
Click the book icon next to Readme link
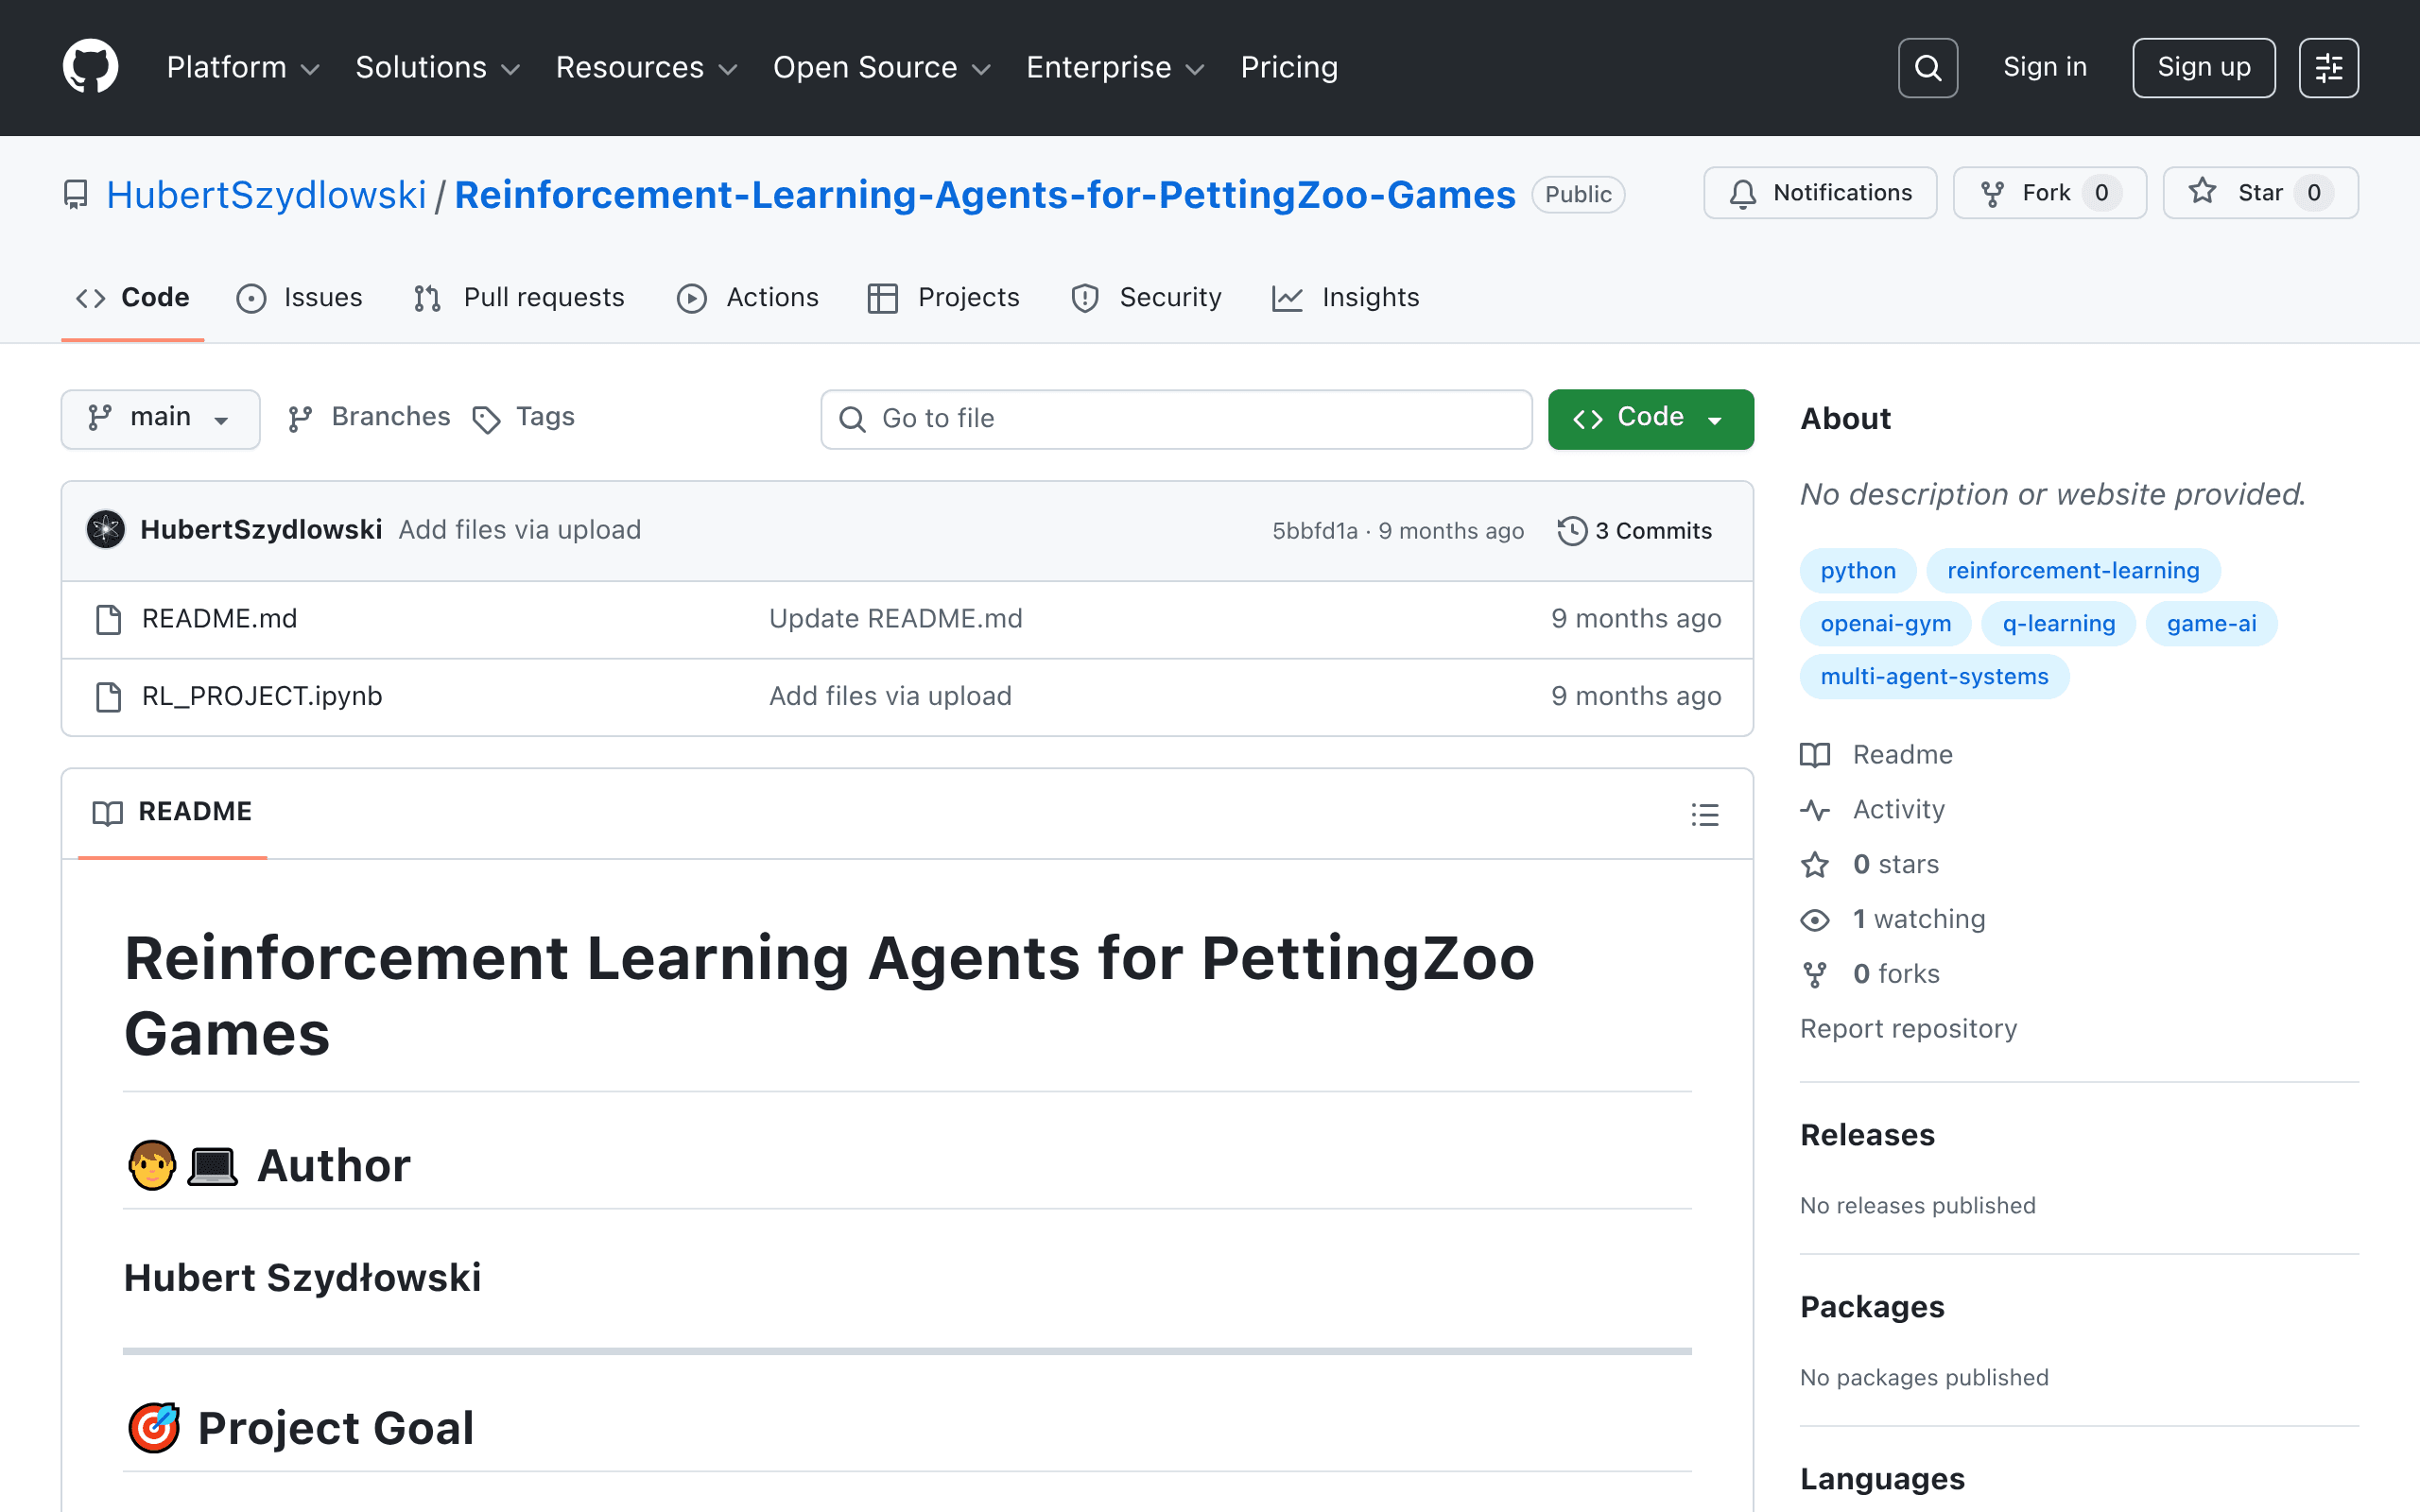click(1815, 755)
